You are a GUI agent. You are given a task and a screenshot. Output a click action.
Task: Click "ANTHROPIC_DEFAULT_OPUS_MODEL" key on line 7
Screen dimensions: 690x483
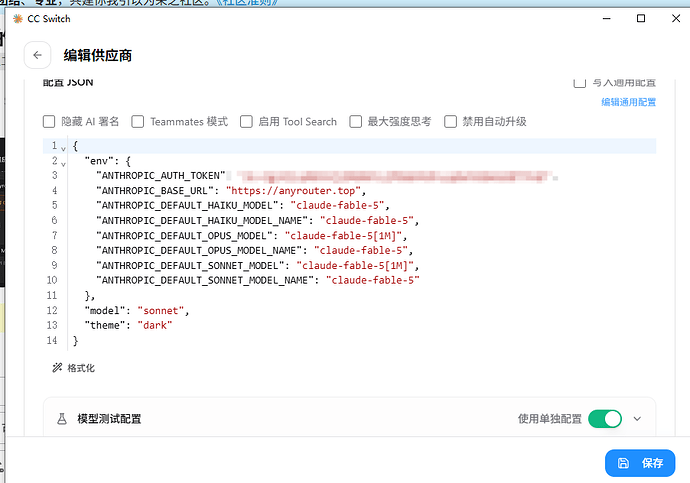click(x=184, y=236)
